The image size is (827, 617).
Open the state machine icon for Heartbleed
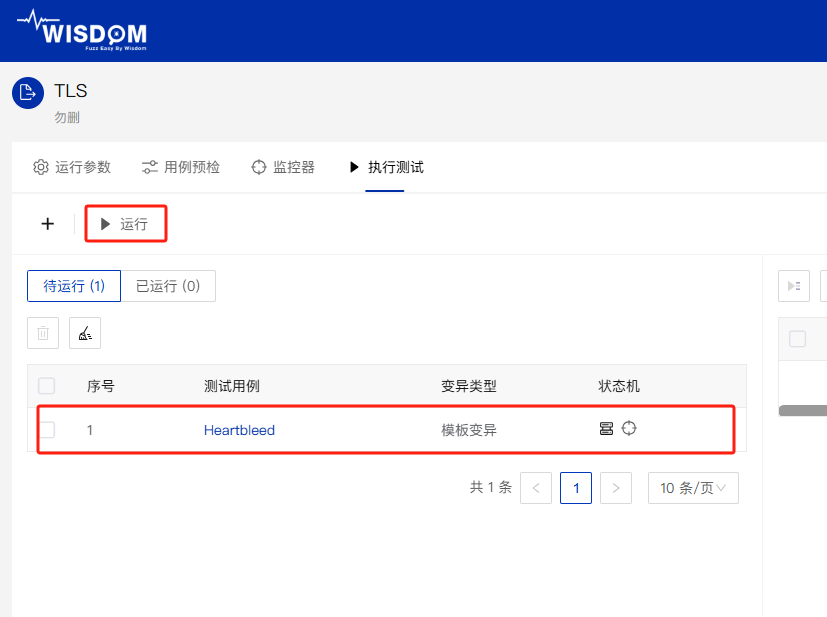click(606, 429)
